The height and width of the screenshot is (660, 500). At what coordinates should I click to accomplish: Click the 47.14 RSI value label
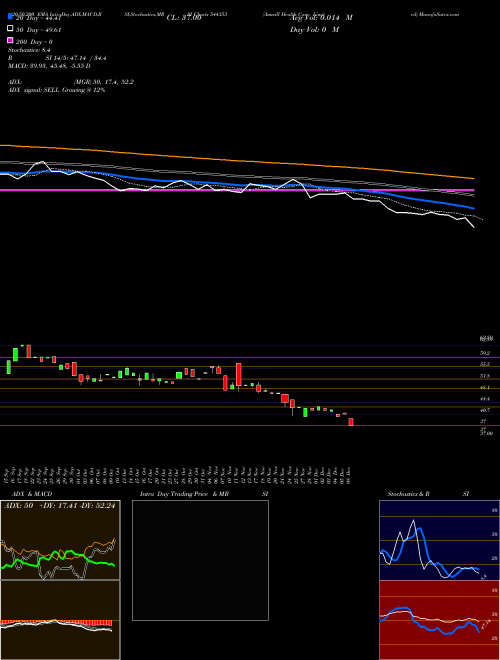tap(486, 624)
